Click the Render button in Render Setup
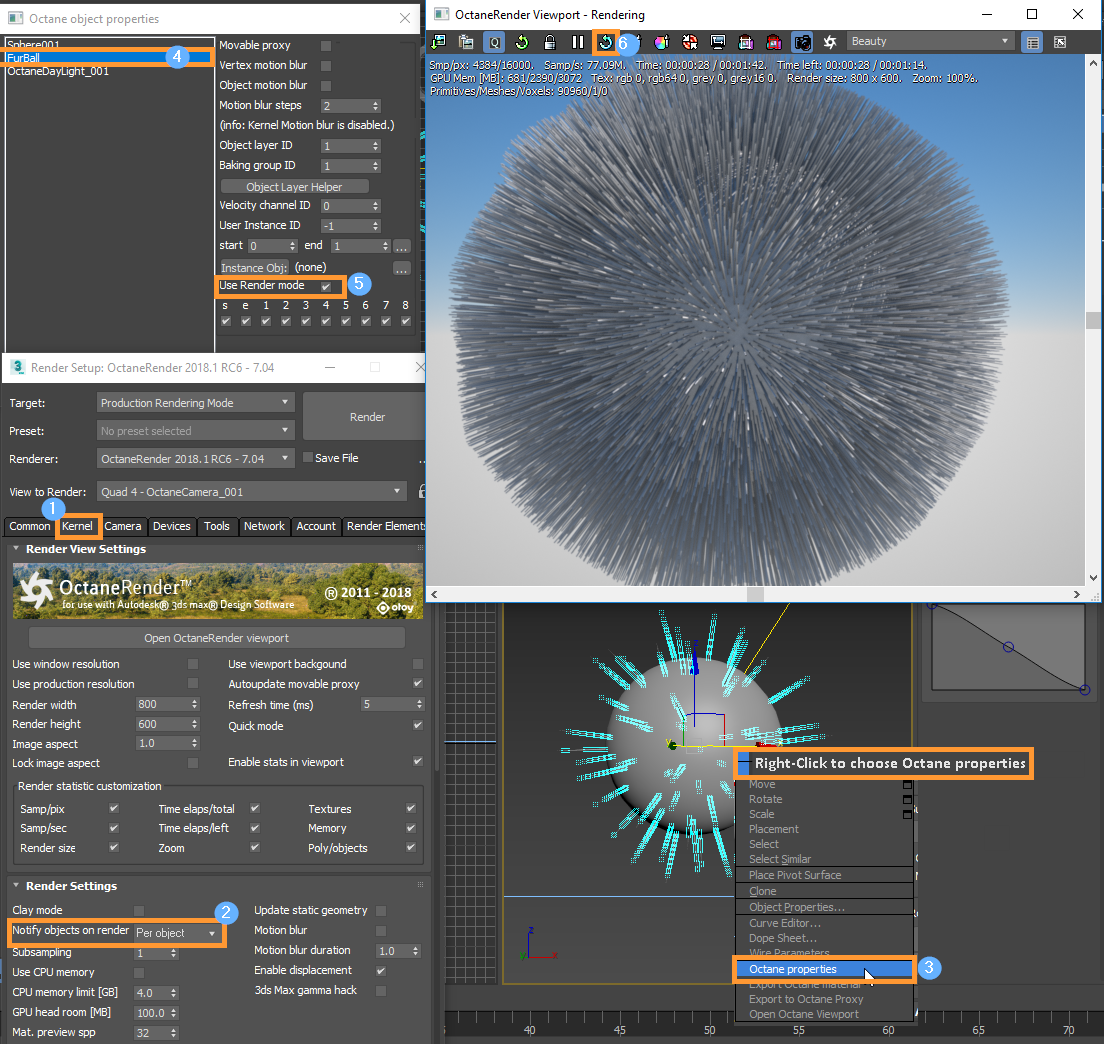 [x=366, y=417]
